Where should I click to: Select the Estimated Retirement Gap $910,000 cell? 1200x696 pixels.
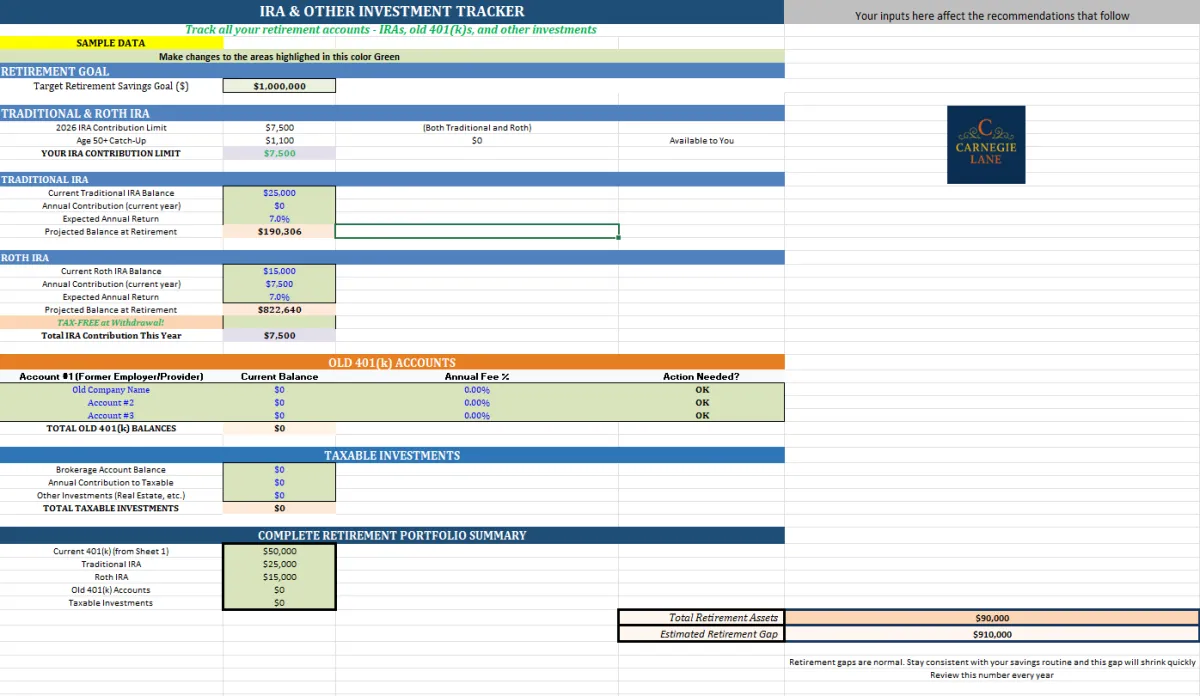992,634
